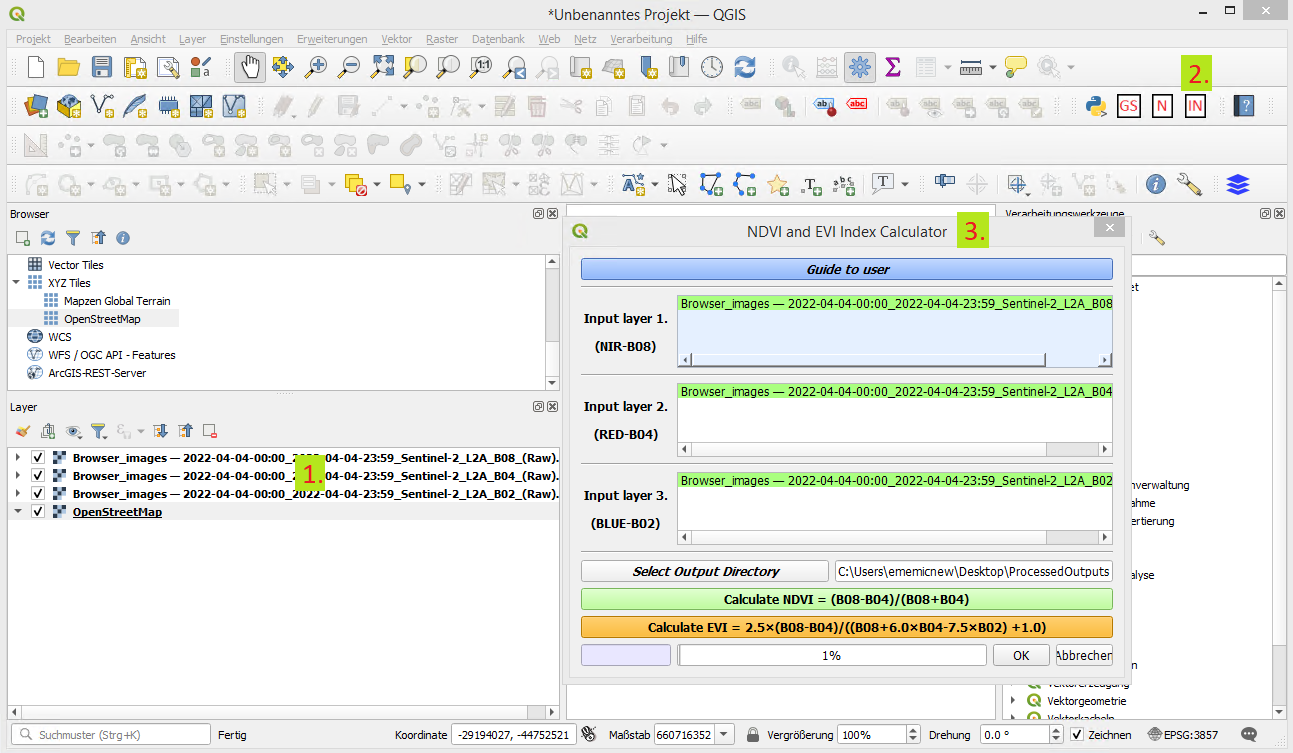
Task: Click the Browser panel filter funnel icon
Action: coord(73,238)
